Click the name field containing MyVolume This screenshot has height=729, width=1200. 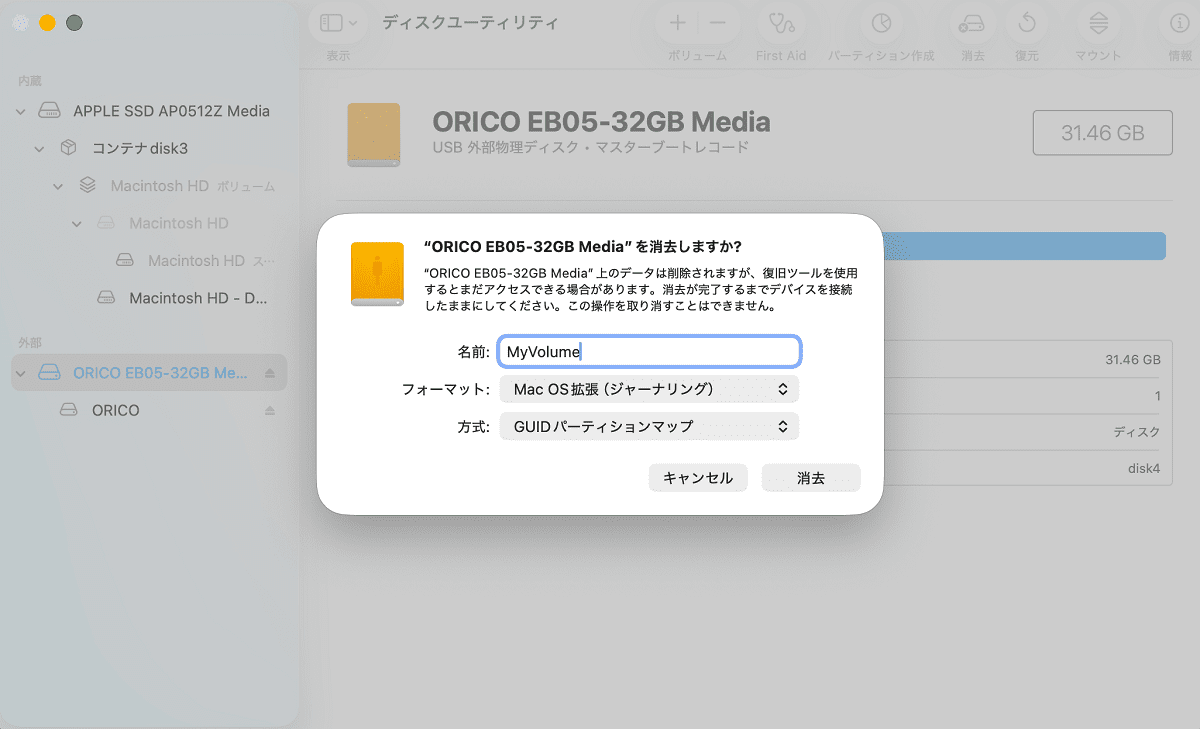coord(649,351)
